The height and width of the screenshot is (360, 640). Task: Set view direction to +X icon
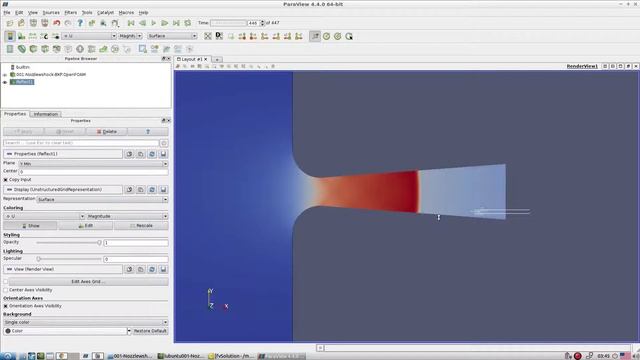tap(242, 36)
